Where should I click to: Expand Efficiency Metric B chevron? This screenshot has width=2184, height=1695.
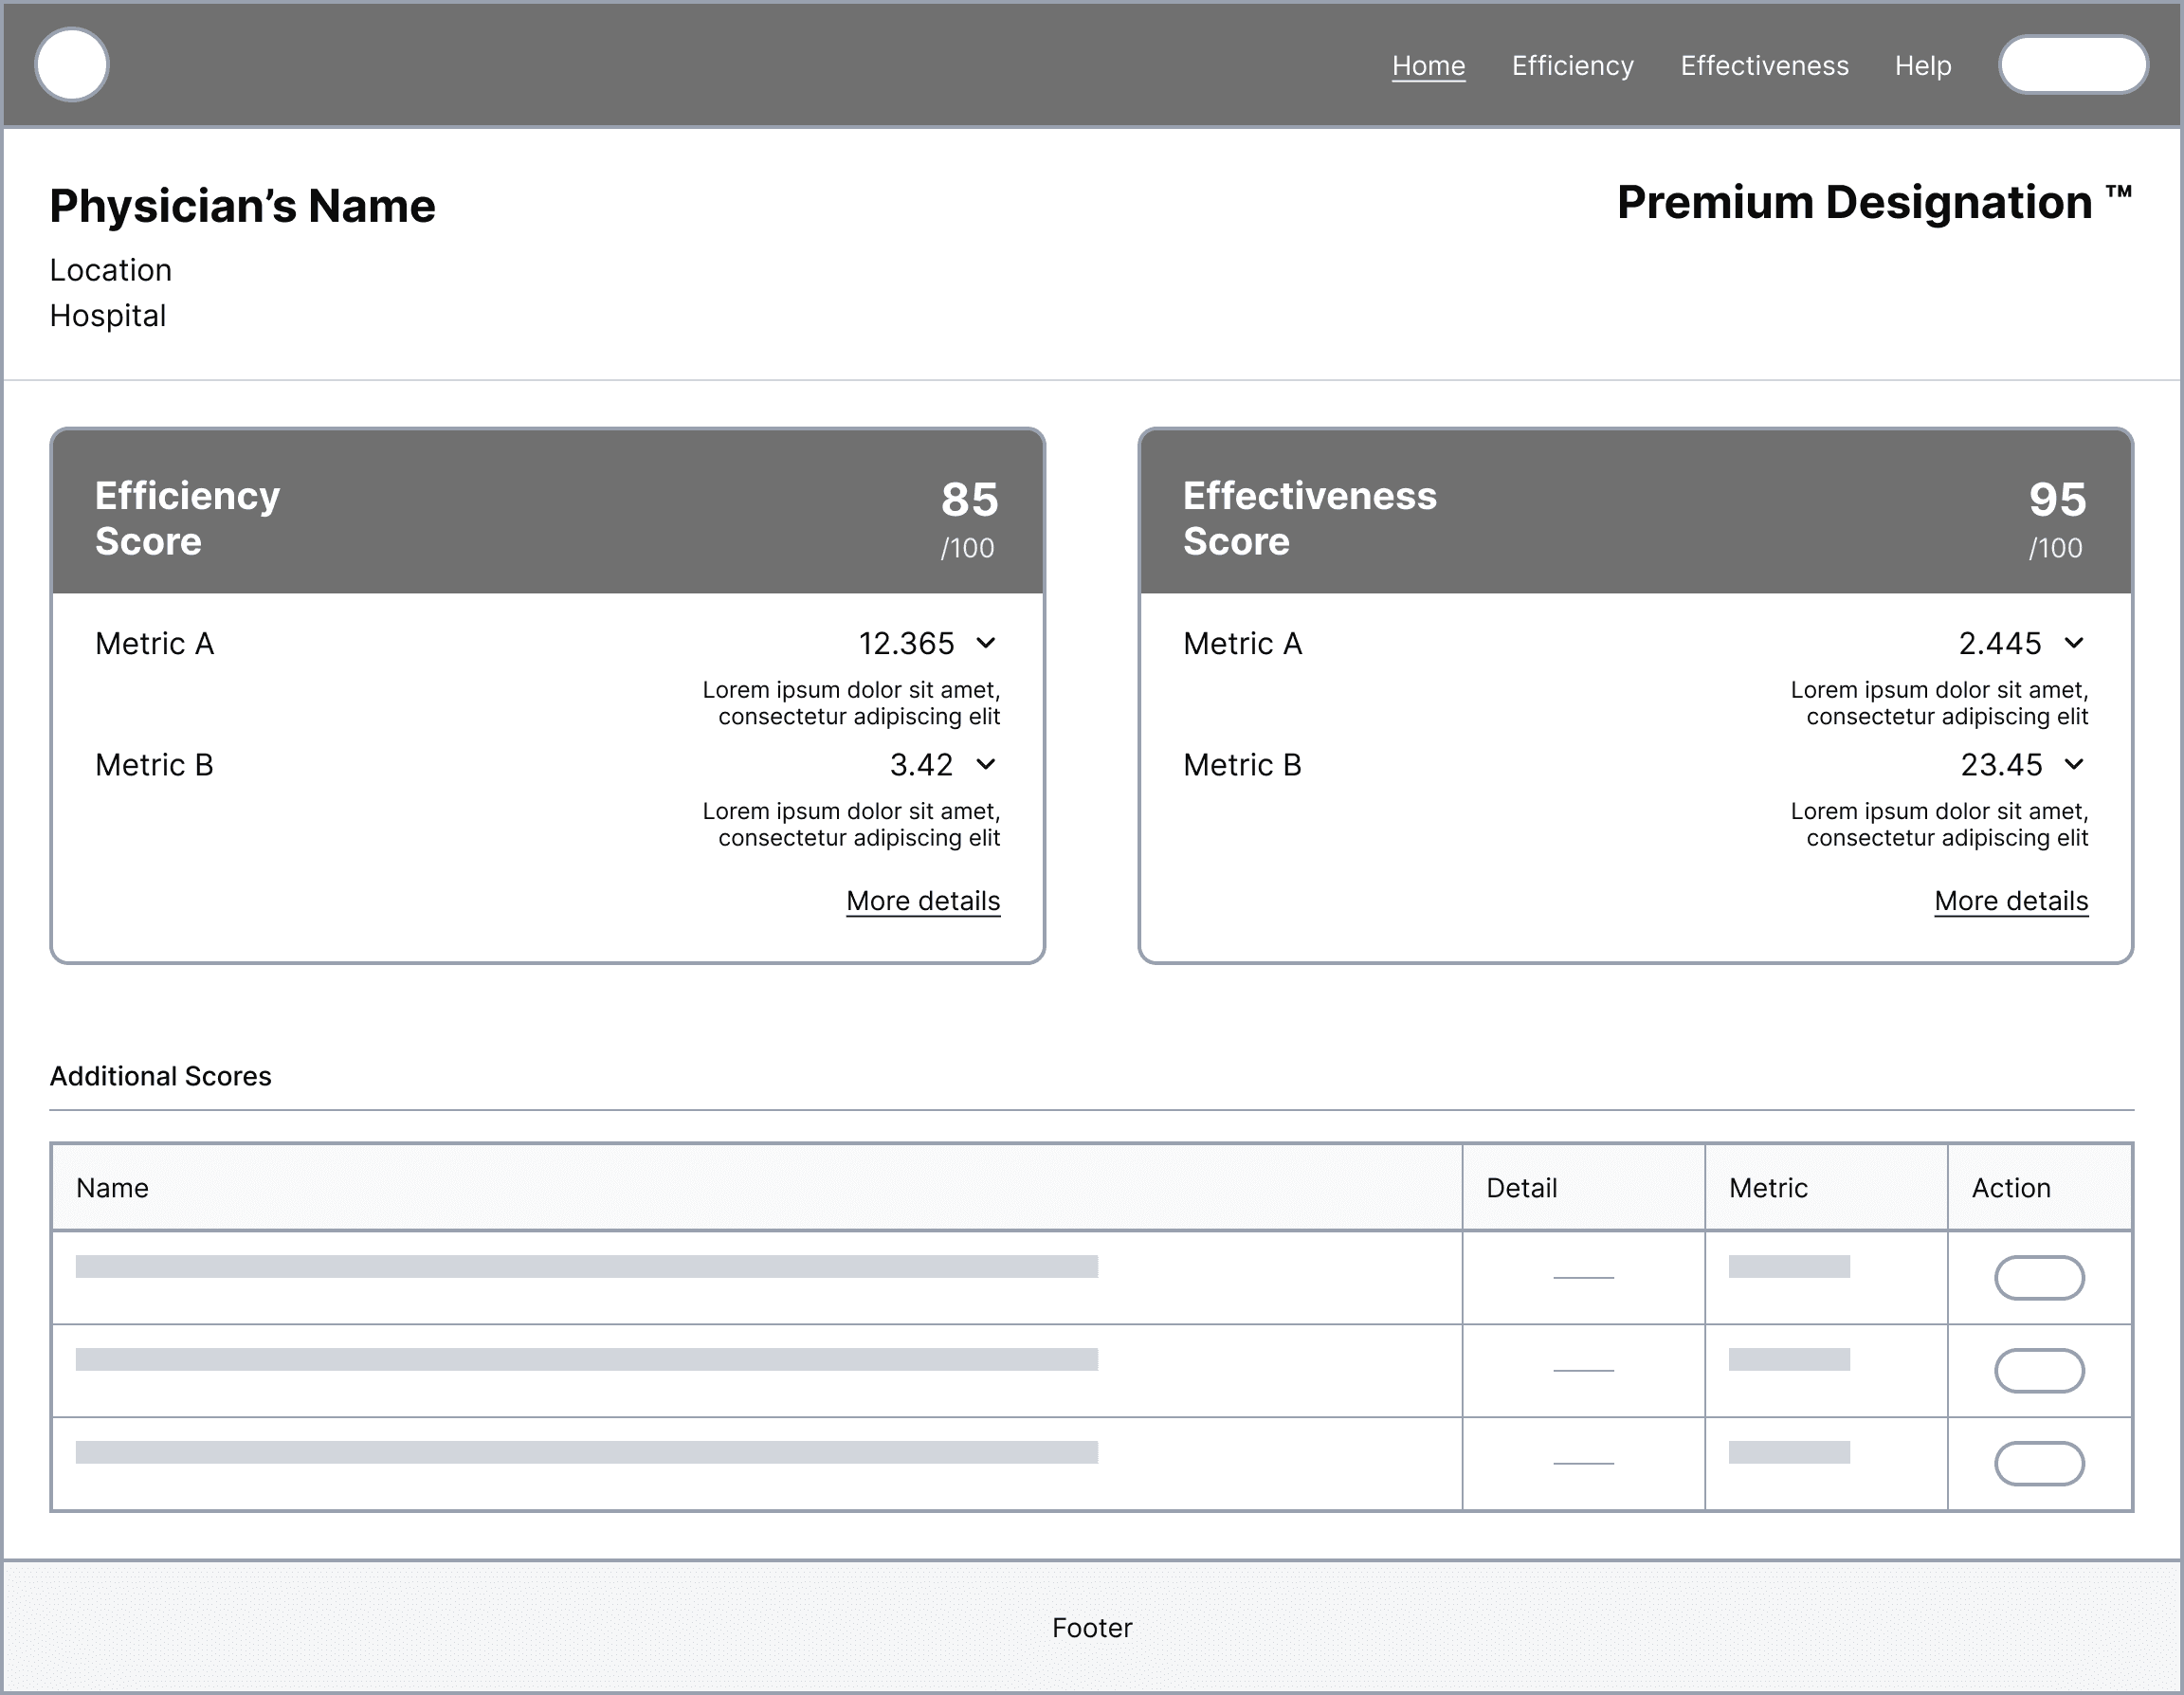986,765
